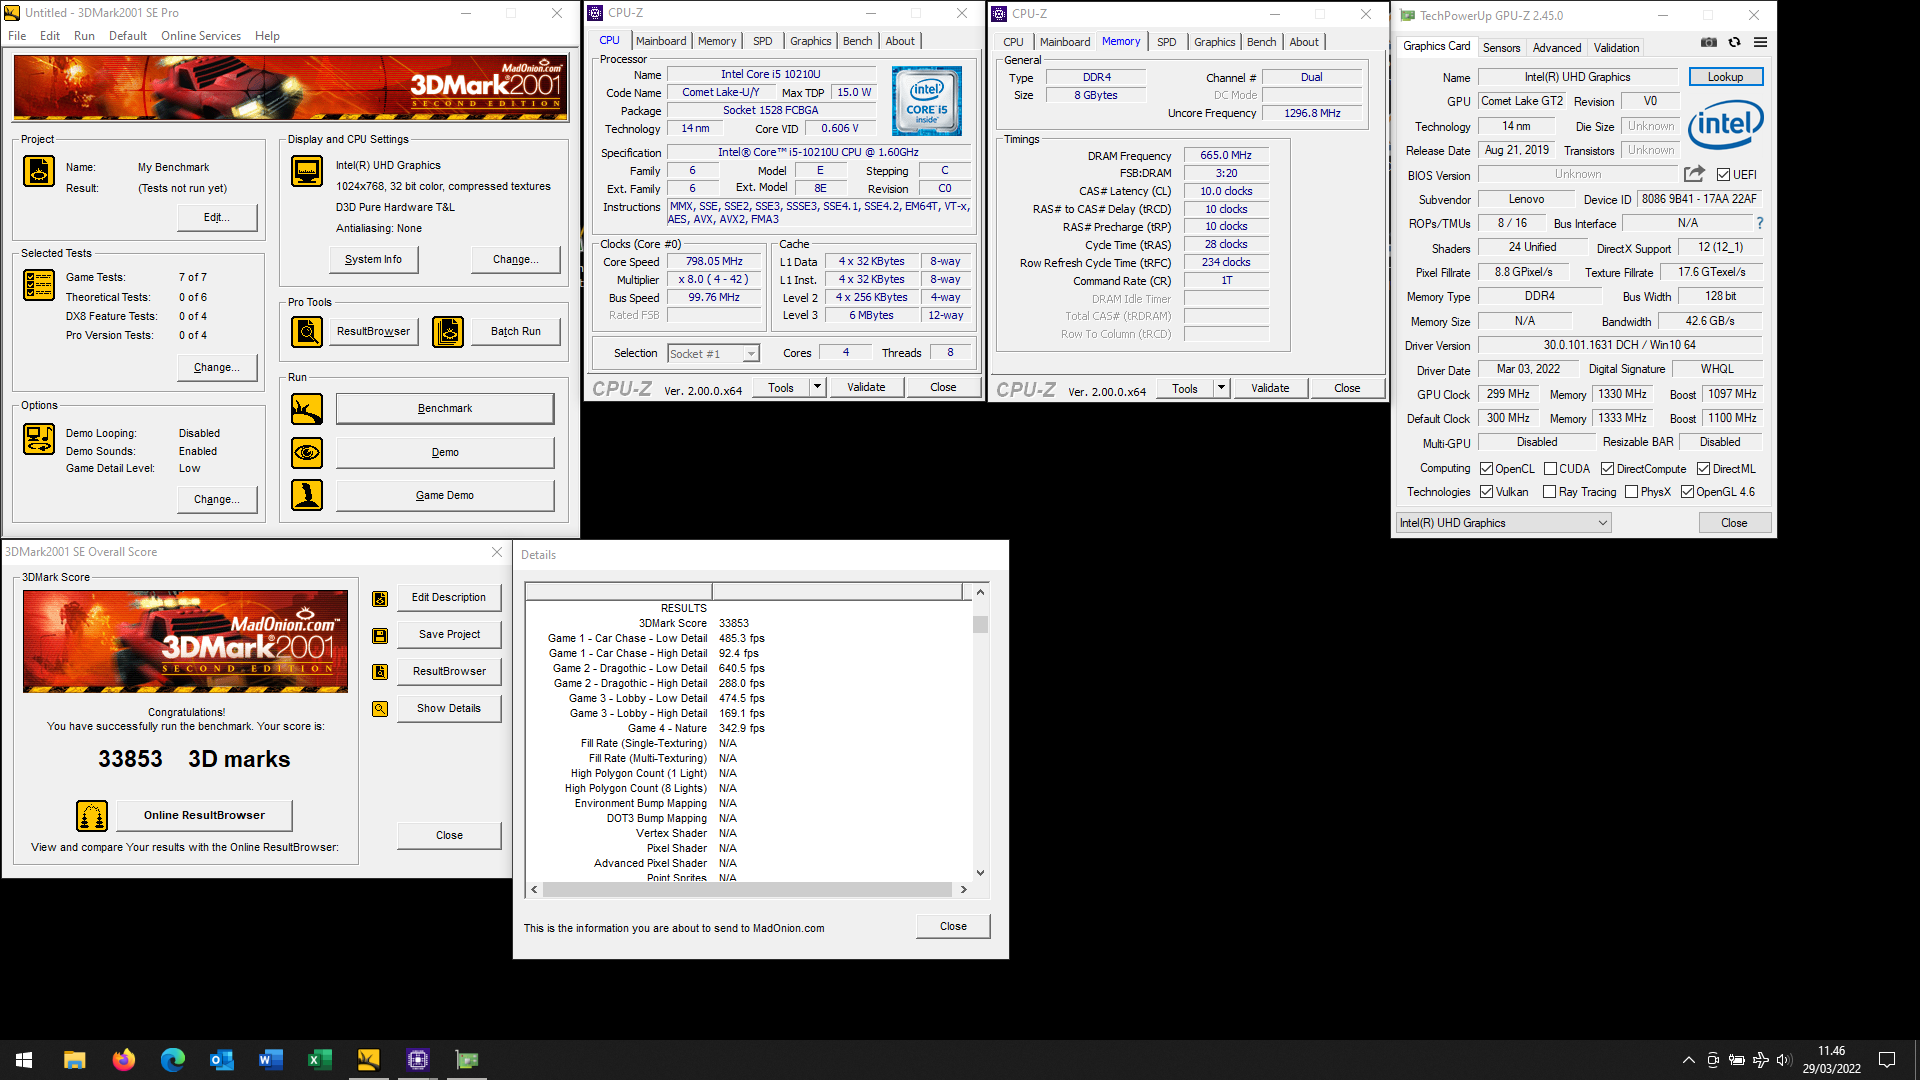Toggle the DirectML checkbox
The height and width of the screenshot is (1080, 1920).
coord(1704,469)
